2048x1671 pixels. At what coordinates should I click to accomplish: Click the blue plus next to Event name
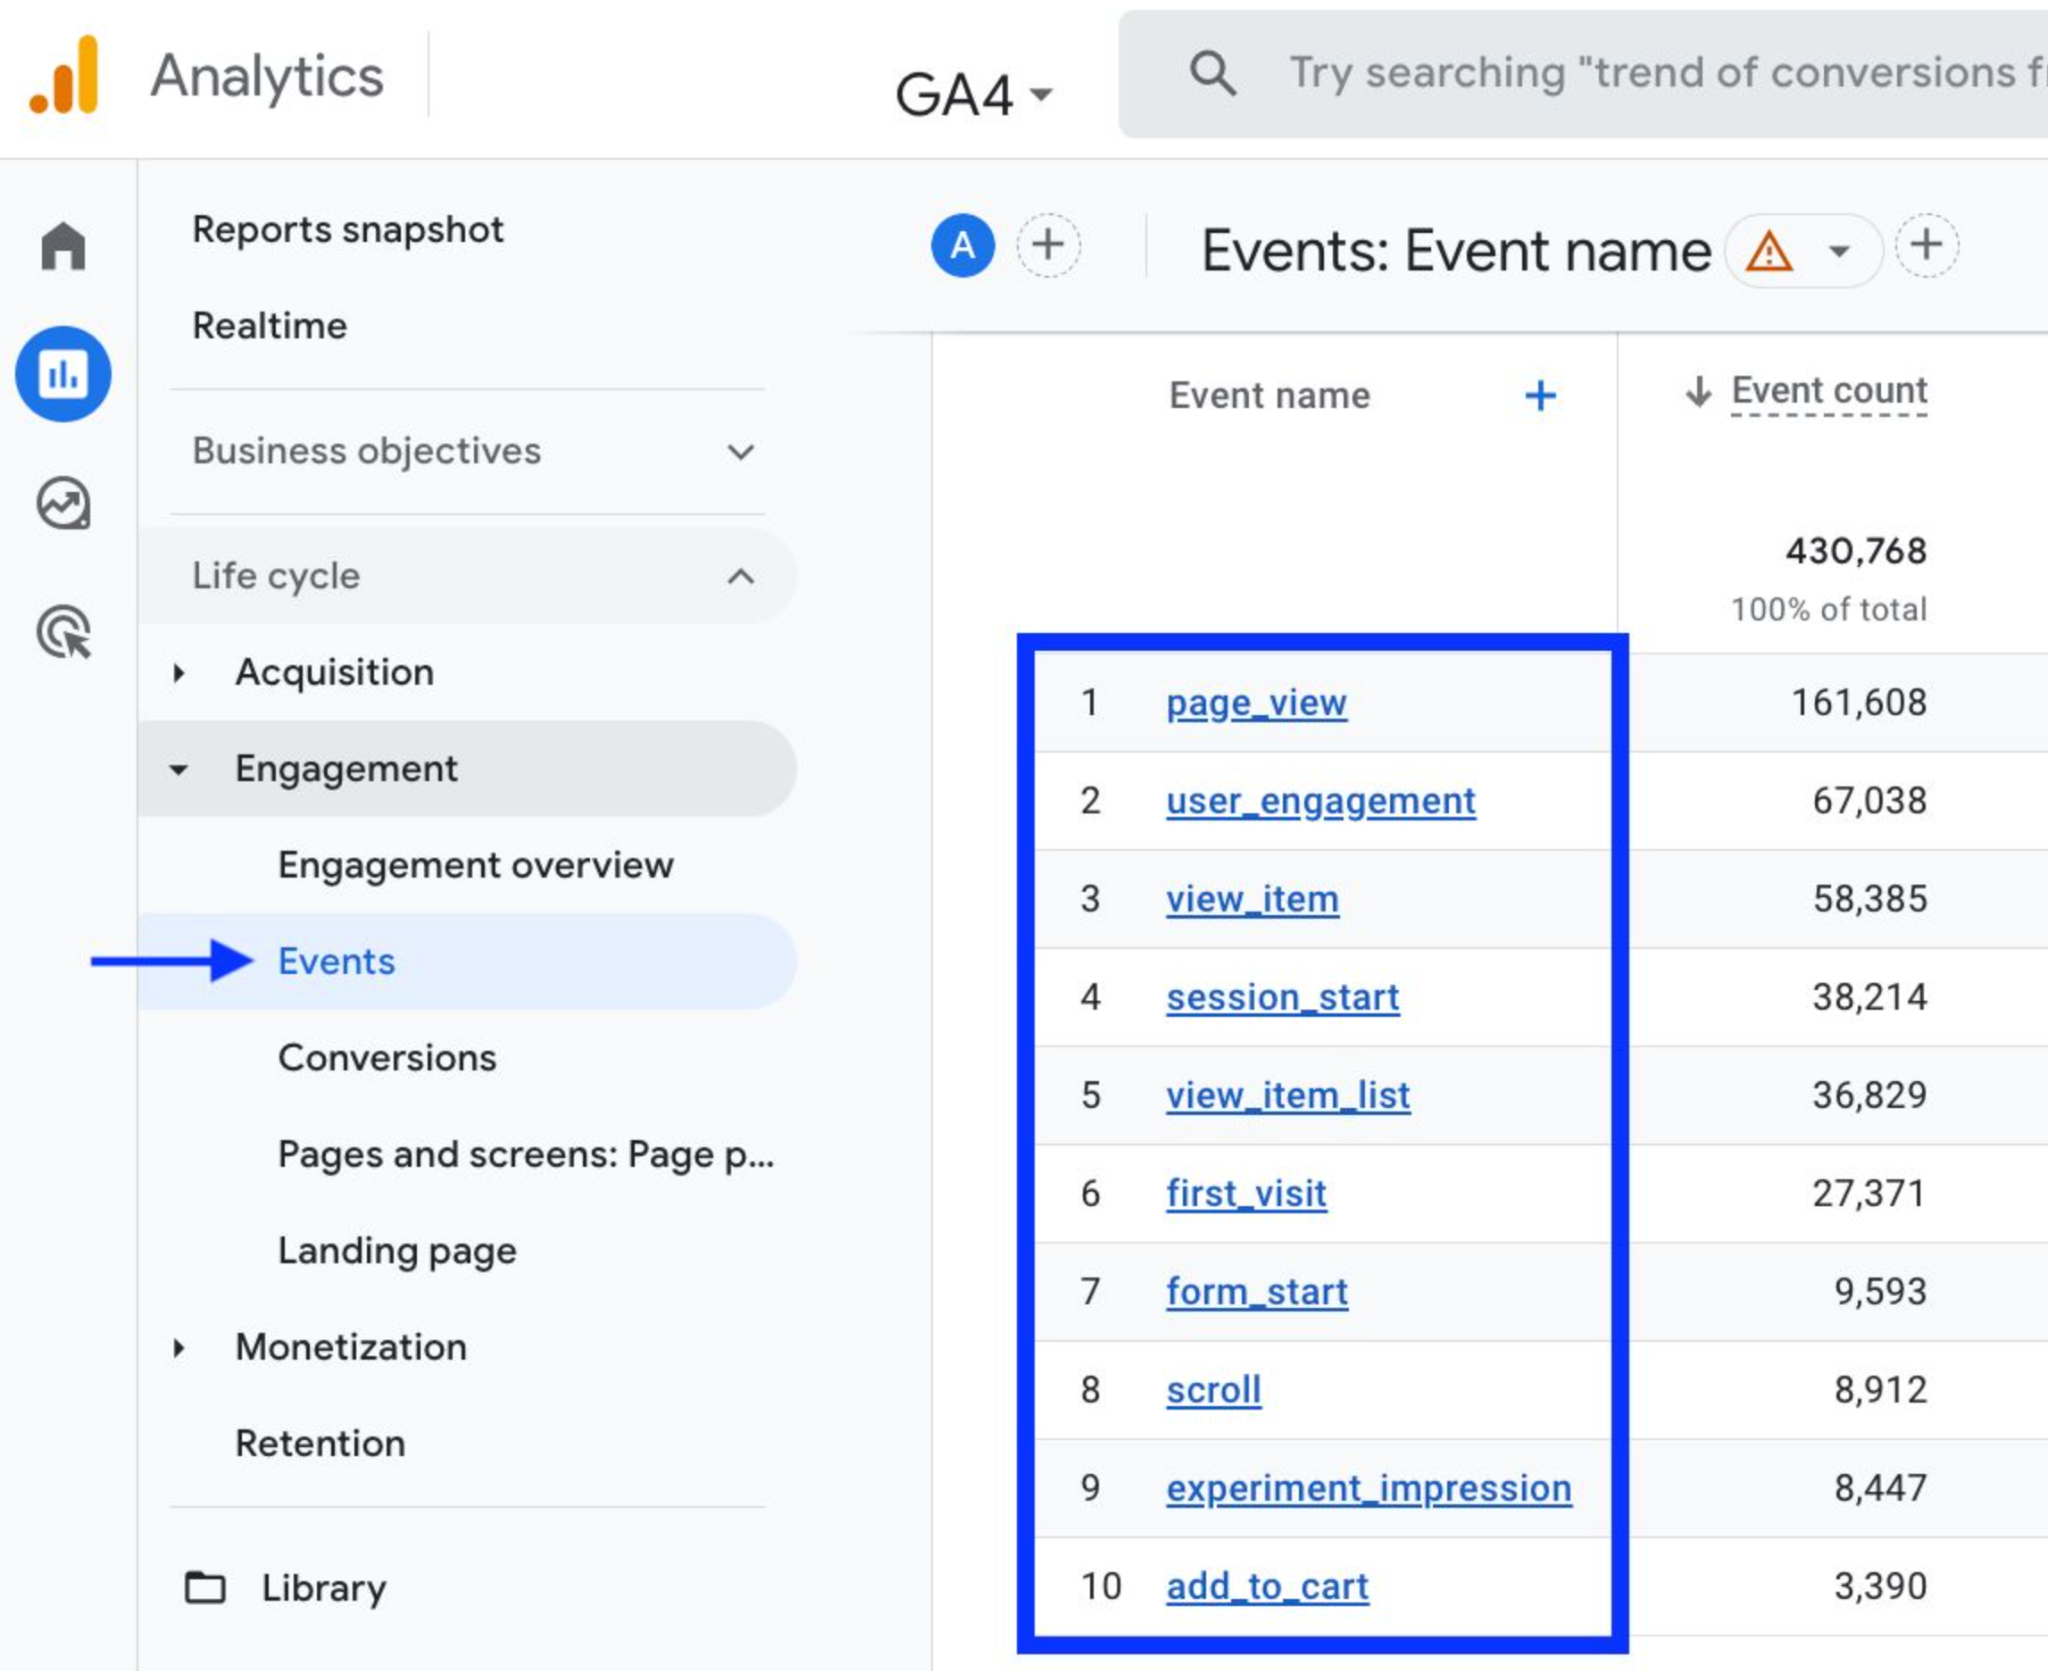(x=1540, y=396)
